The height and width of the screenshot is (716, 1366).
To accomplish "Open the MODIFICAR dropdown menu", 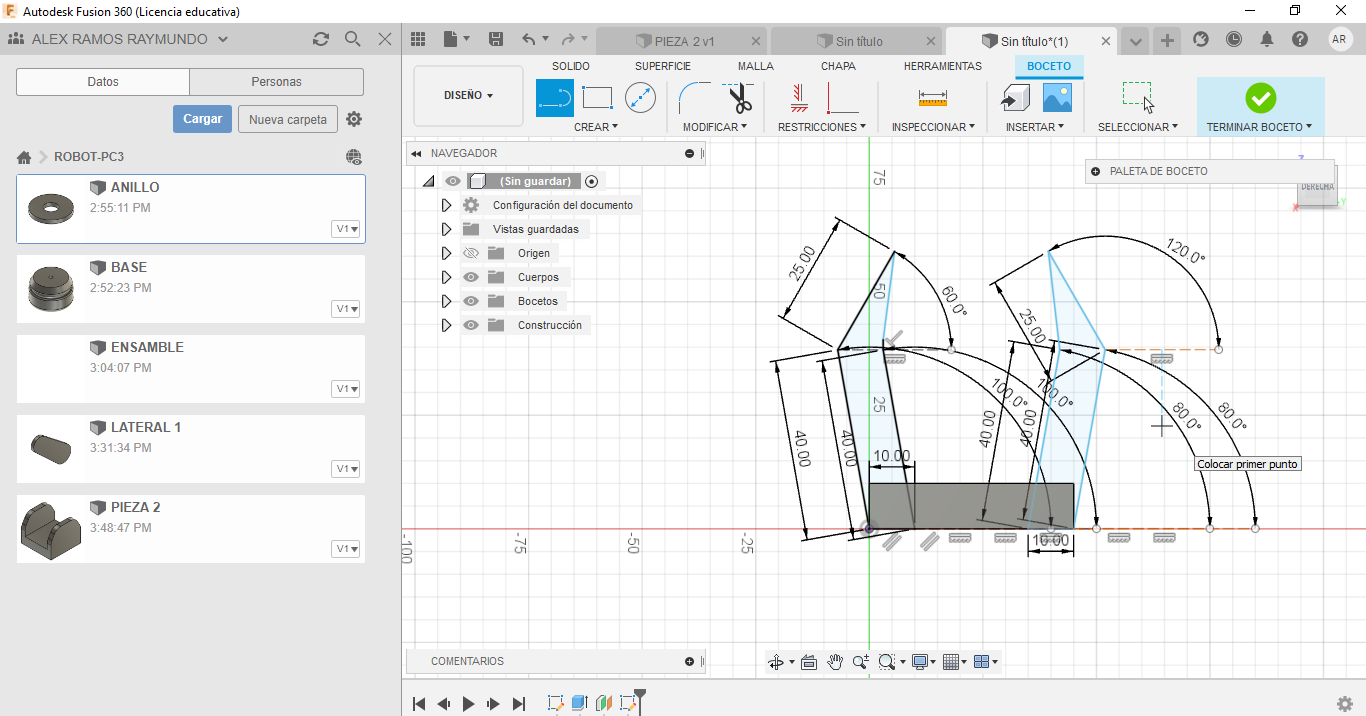I will 715,127.
